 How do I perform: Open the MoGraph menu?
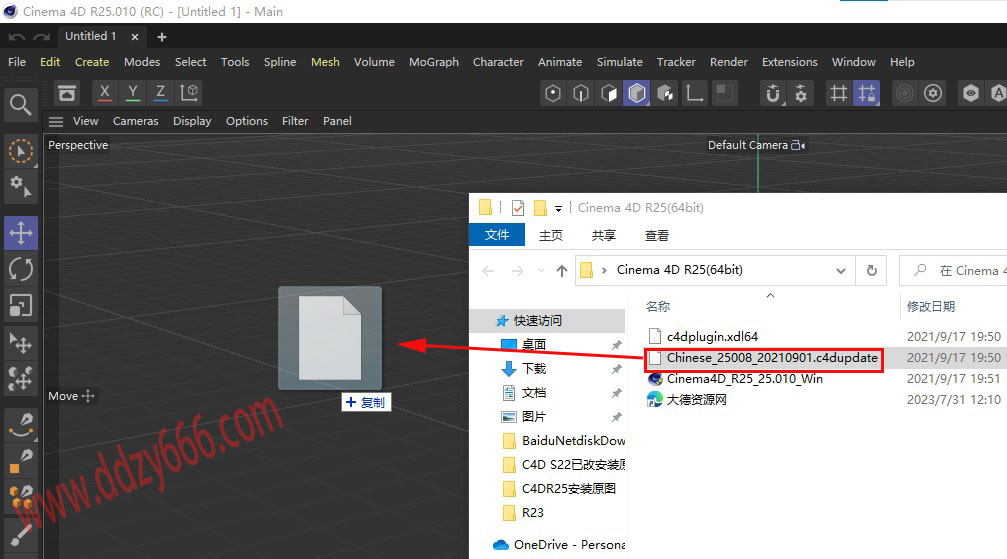pyautogui.click(x=434, y=62)
